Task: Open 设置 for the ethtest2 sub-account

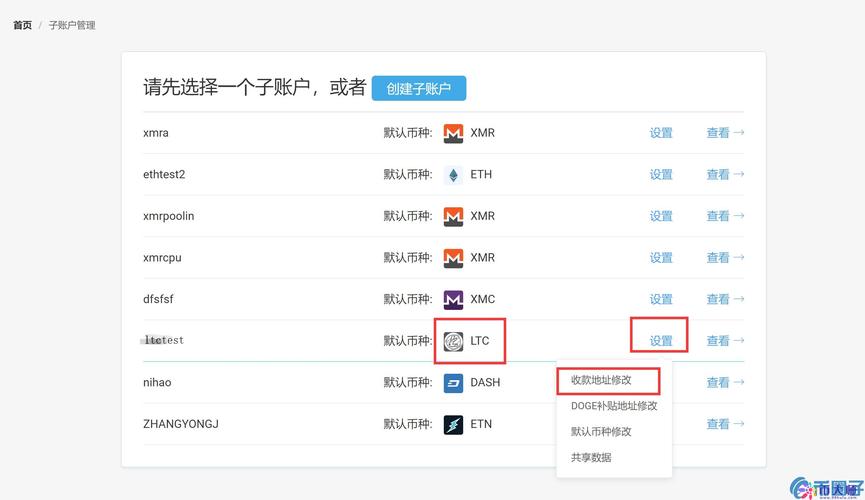Action: pyautogui.click(x=661, y=175)
